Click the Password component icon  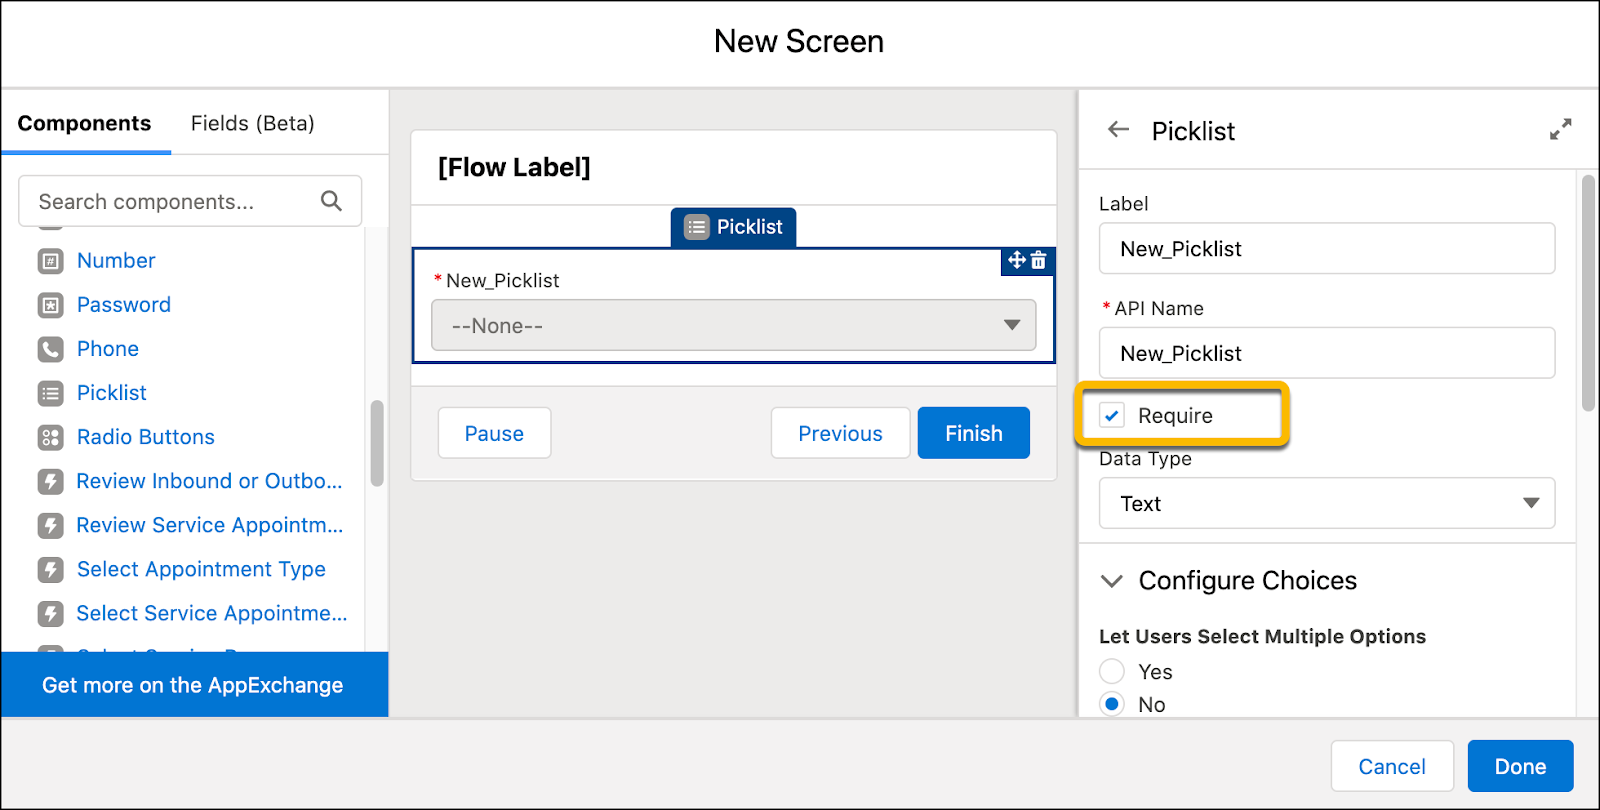click(50, 305)
